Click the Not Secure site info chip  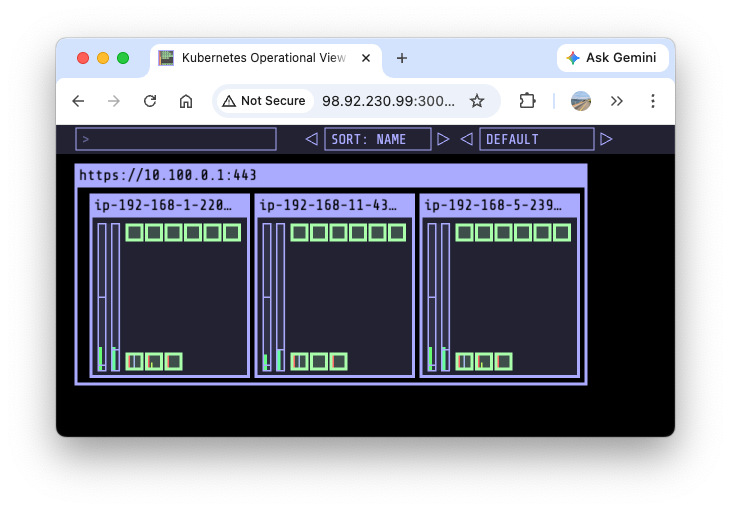tap(263, 101)
